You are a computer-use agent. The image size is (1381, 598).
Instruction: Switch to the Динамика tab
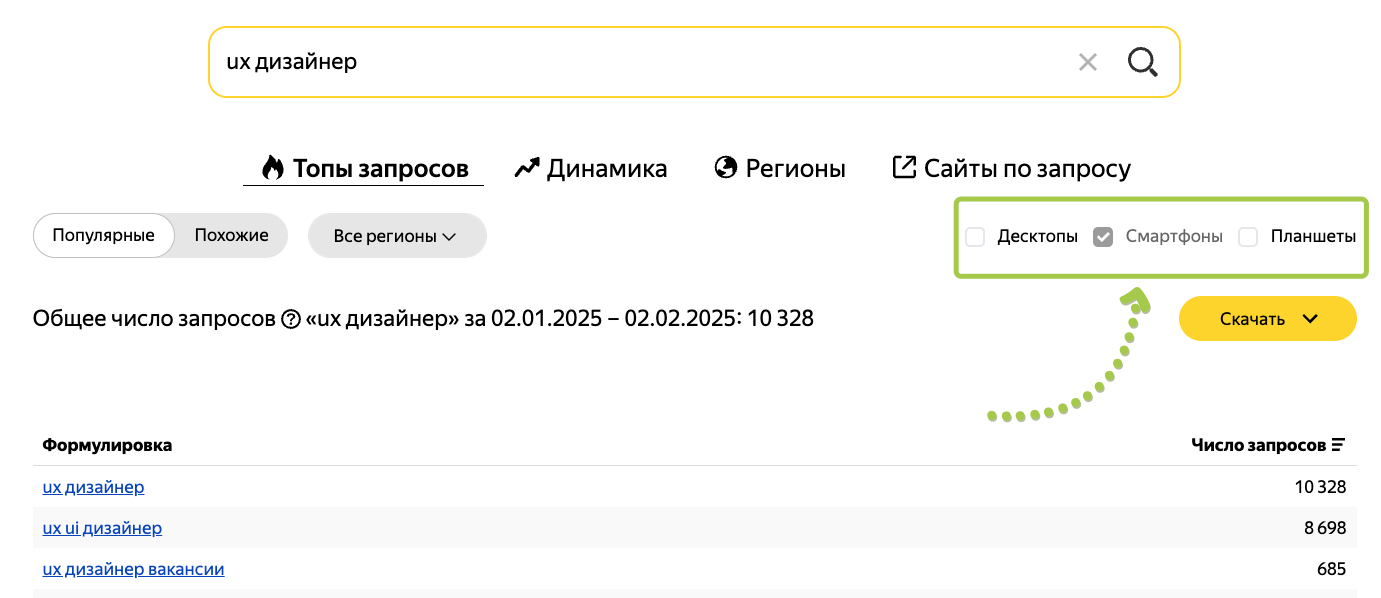tap(606, 168)
